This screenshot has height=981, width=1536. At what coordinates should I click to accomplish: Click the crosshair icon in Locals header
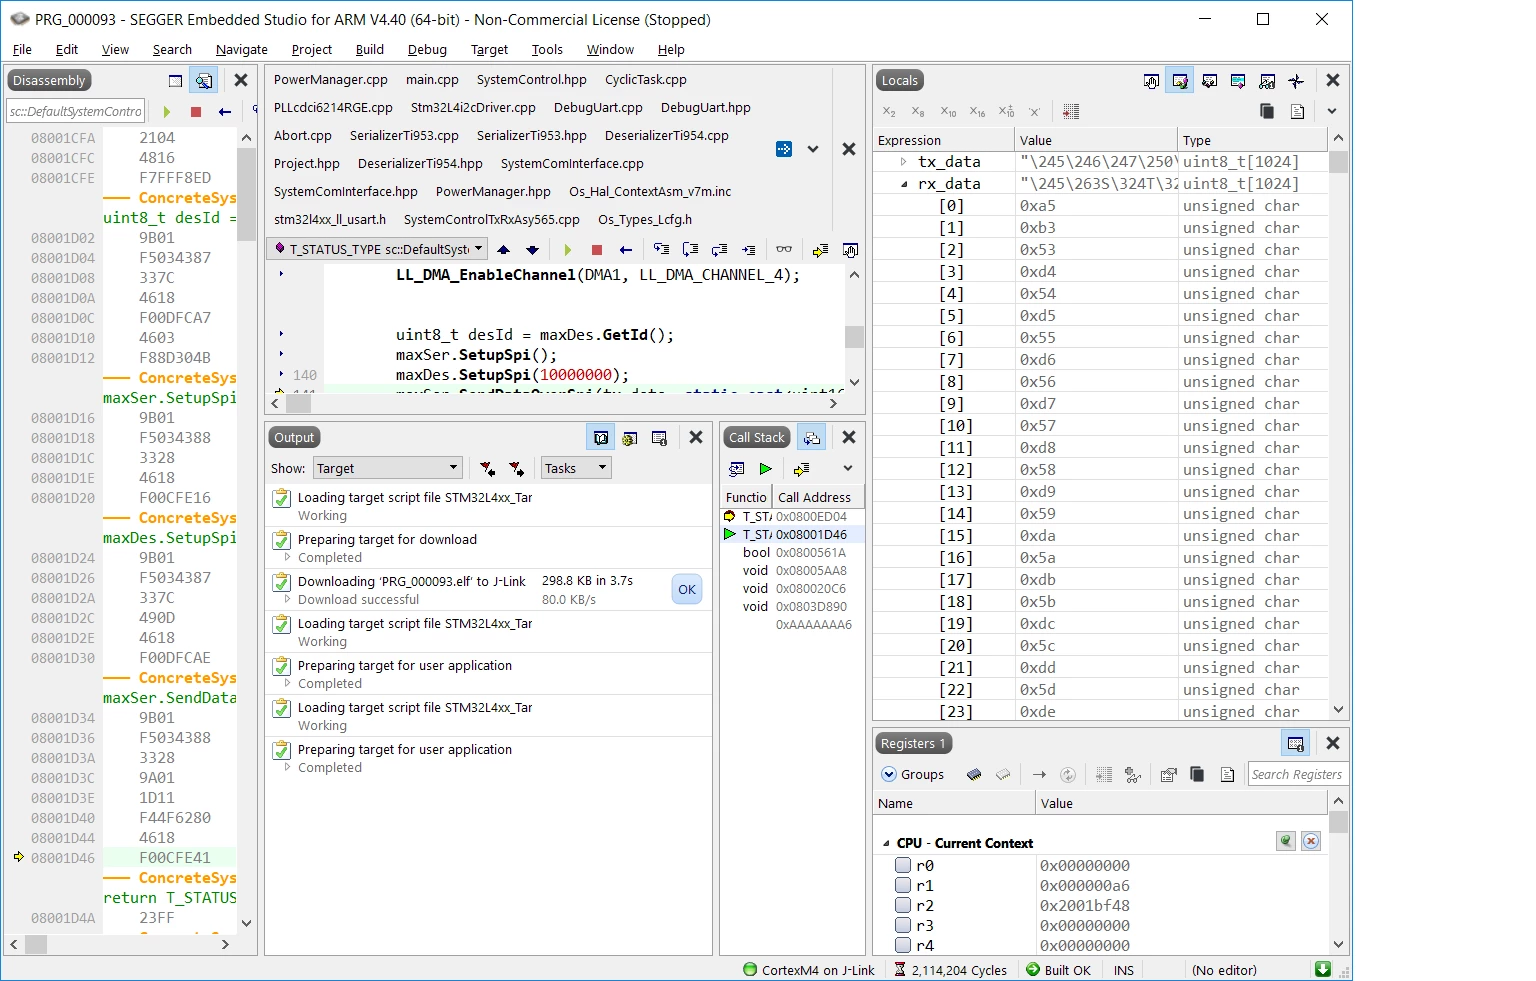click(x=1296, y=81)
